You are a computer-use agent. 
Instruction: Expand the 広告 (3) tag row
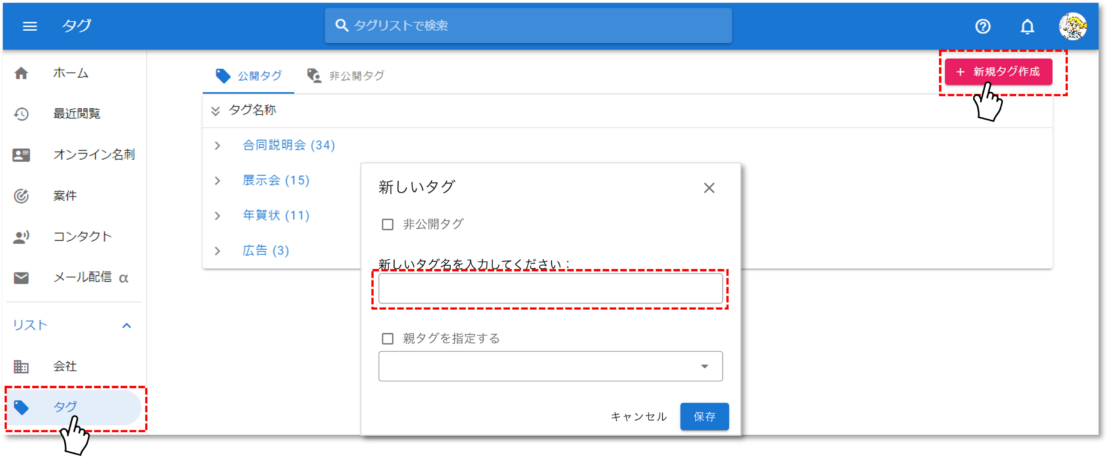[x=217, y=251]
